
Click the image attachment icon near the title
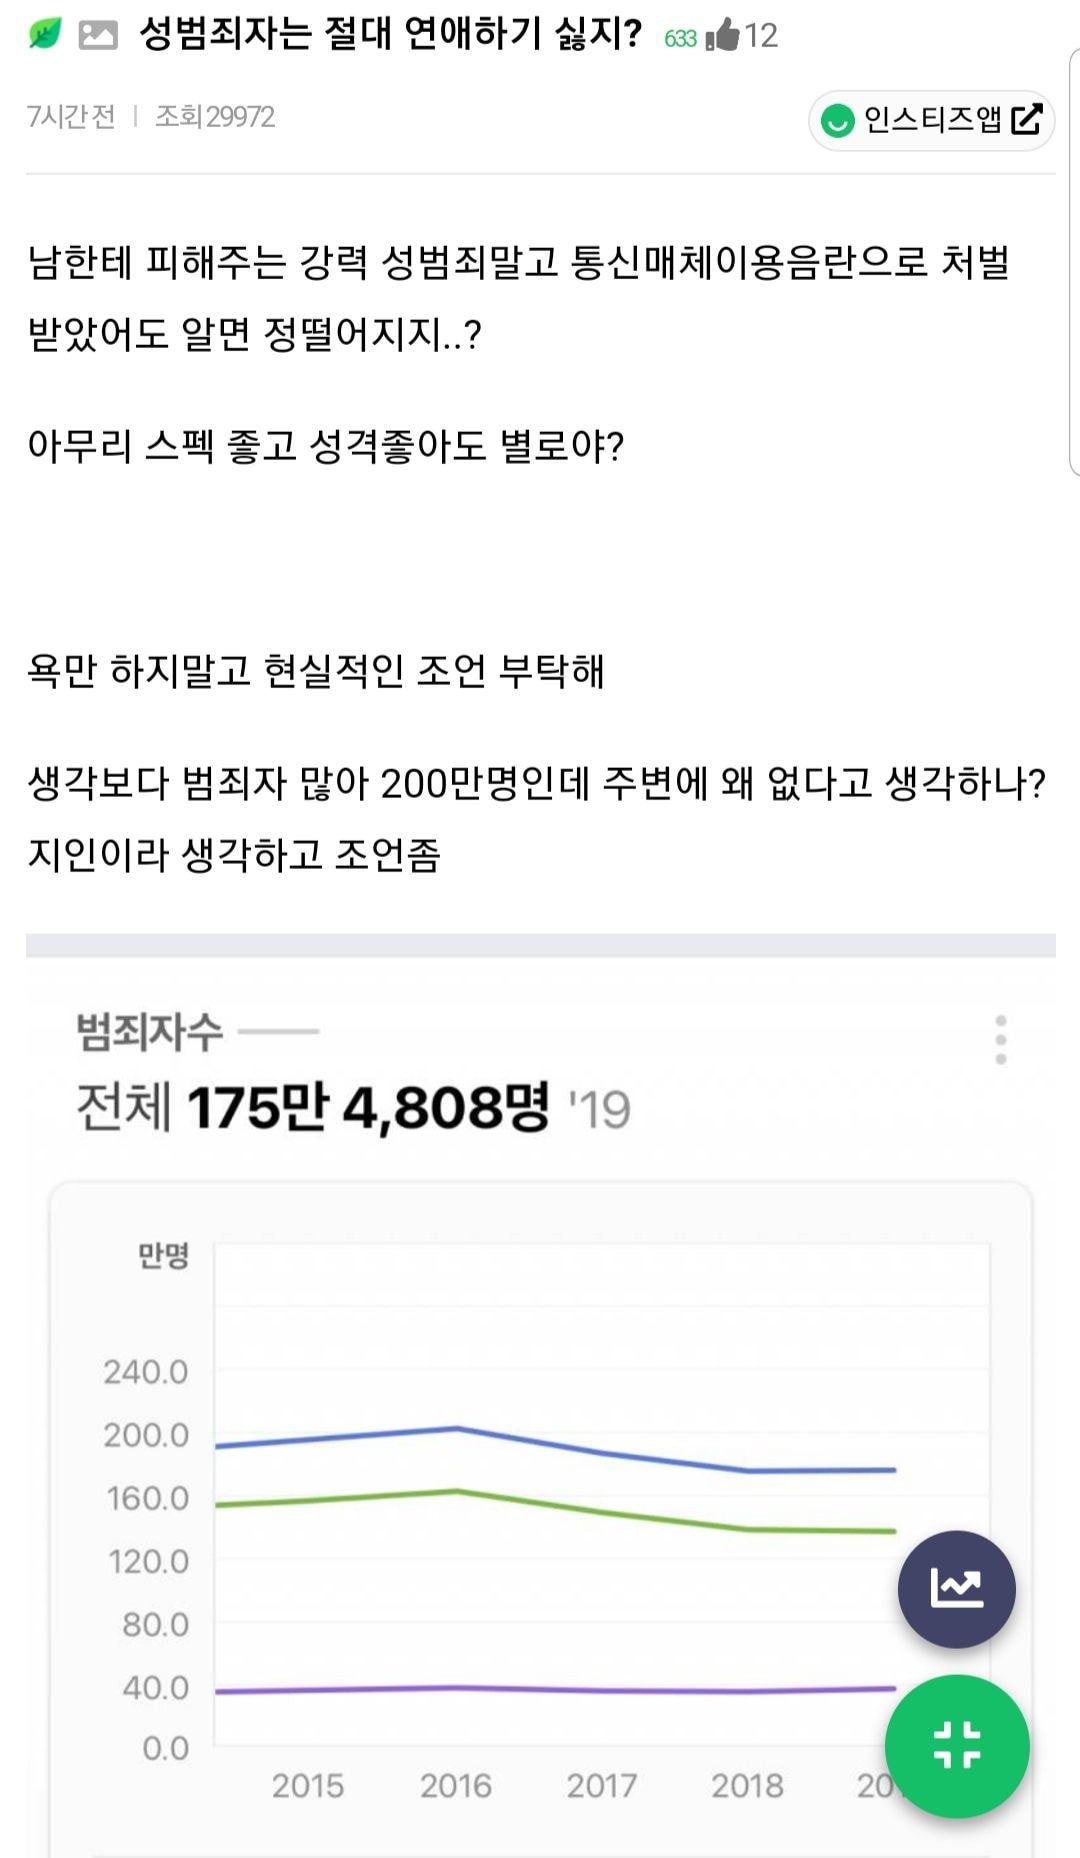click(98, 36)
